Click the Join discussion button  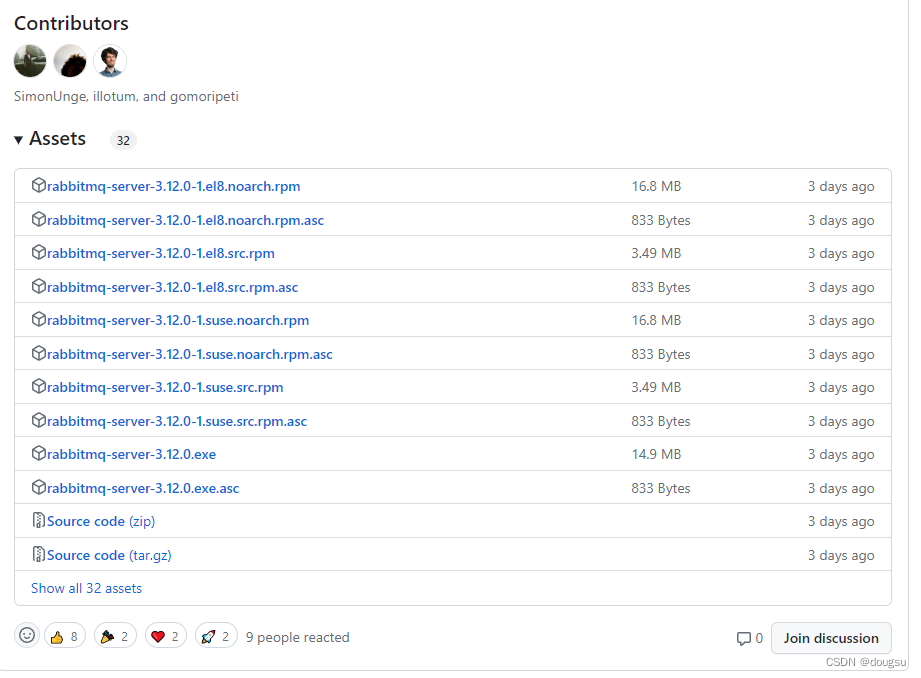[830, 638]
